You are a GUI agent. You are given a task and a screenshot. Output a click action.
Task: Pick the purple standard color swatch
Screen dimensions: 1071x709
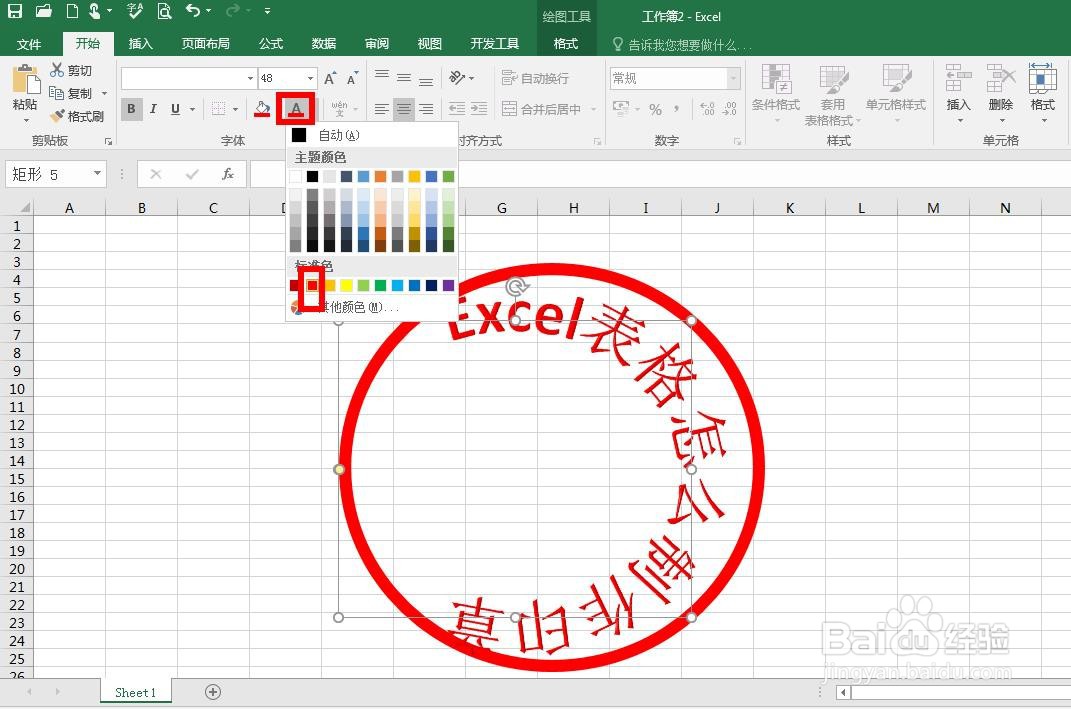tap(448, 285)
